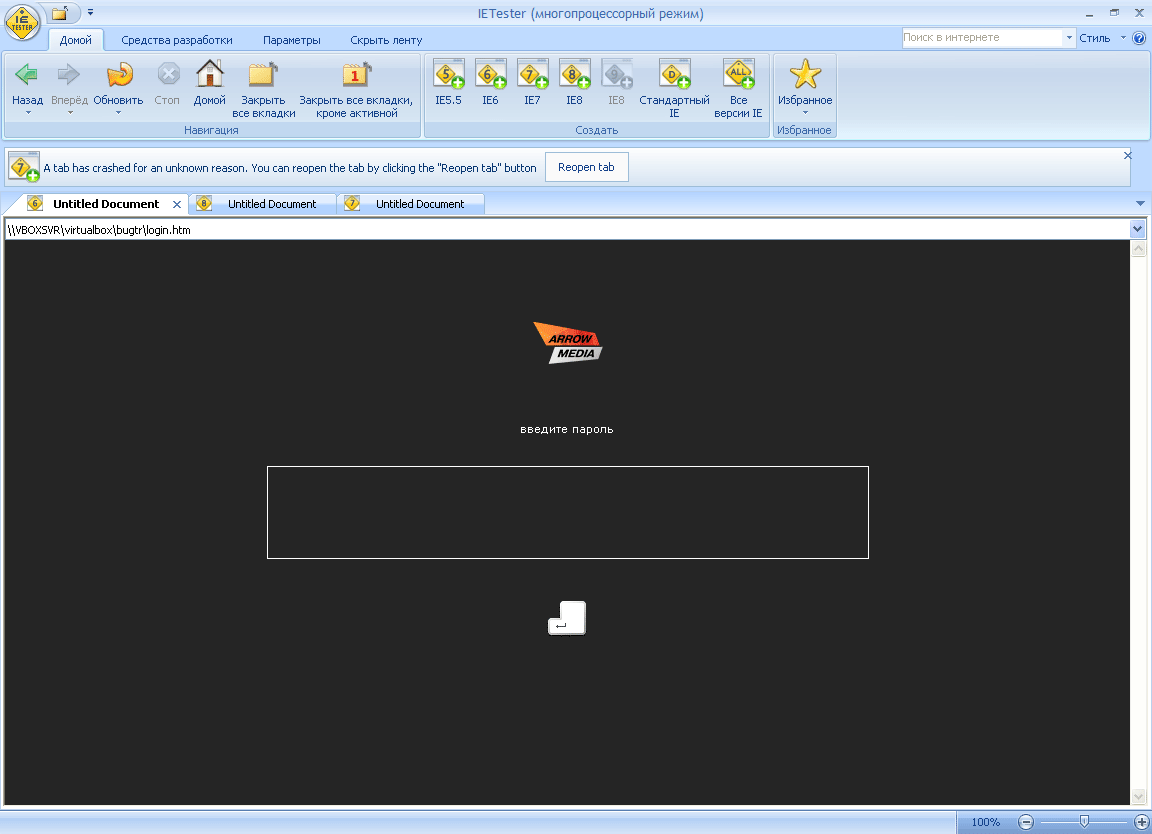
Task: Switch to the IE7 Untitled Document tab
Action: coord(410,204)
